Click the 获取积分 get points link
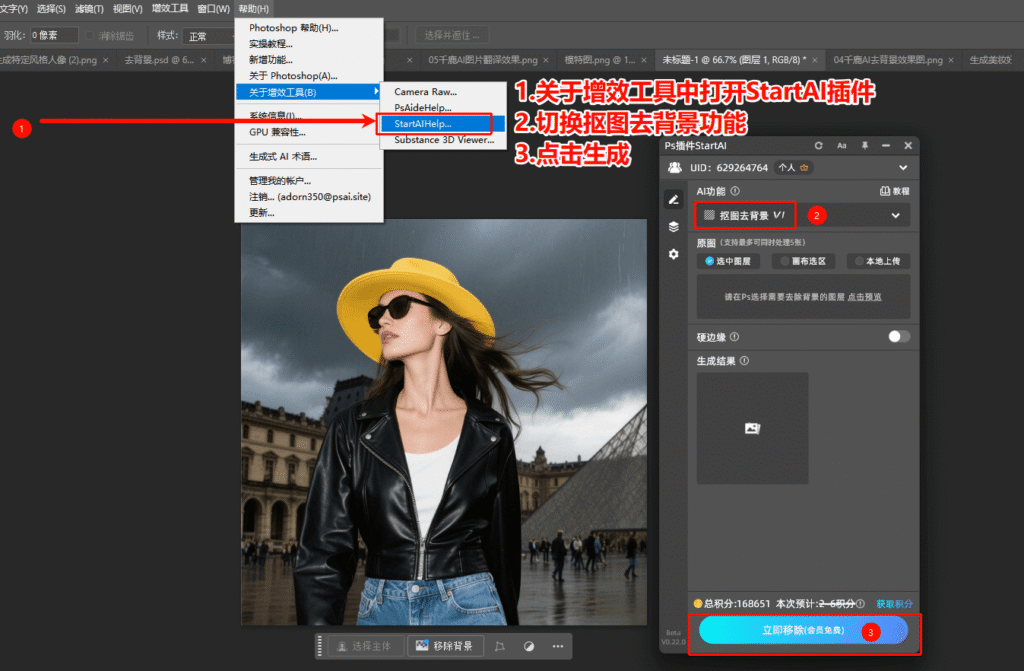1024x671 pixels. pos(894,603)
